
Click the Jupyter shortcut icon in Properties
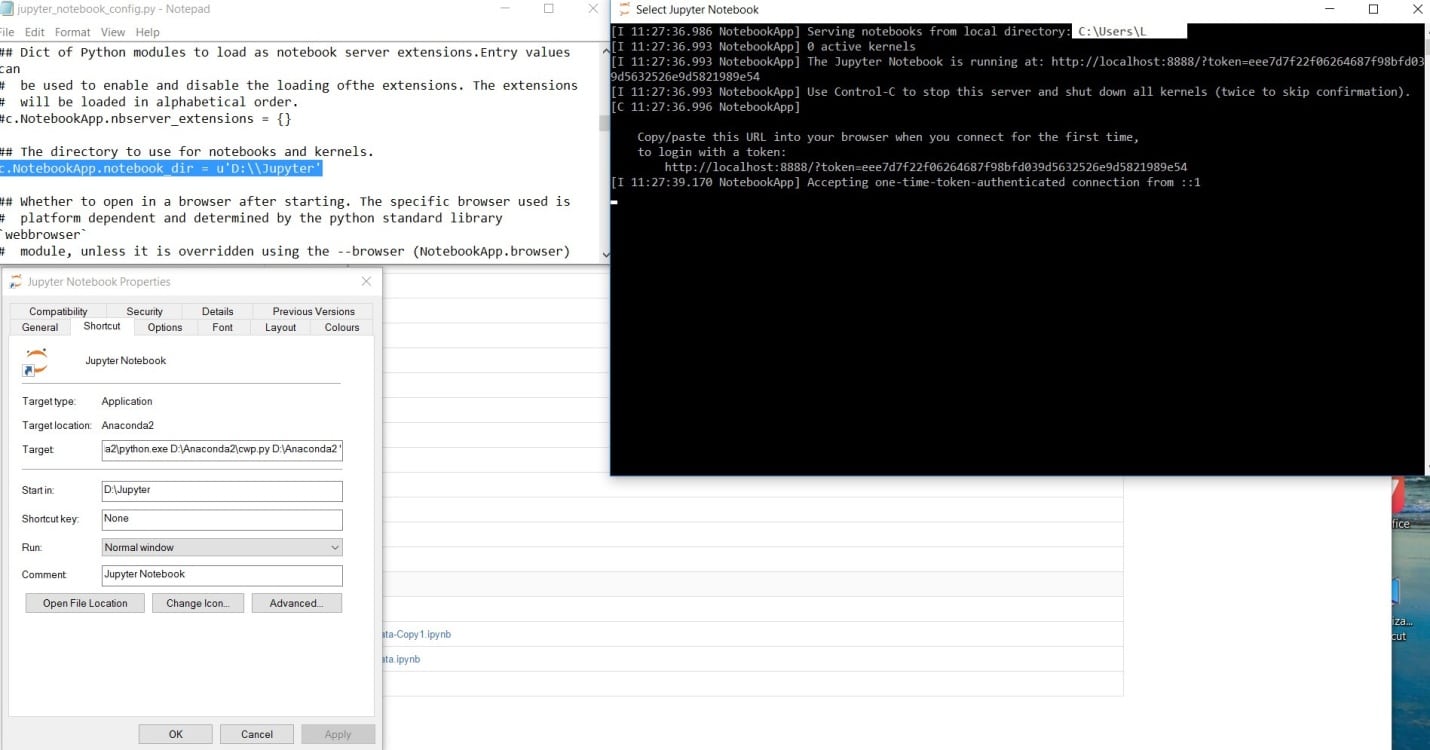click(35, 363)
